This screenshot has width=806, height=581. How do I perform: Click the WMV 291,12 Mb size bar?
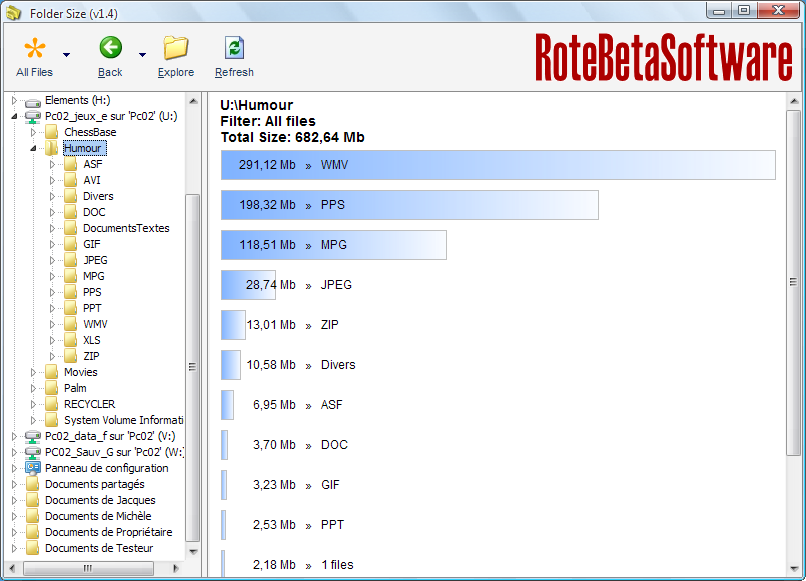[x=498, y=165]
